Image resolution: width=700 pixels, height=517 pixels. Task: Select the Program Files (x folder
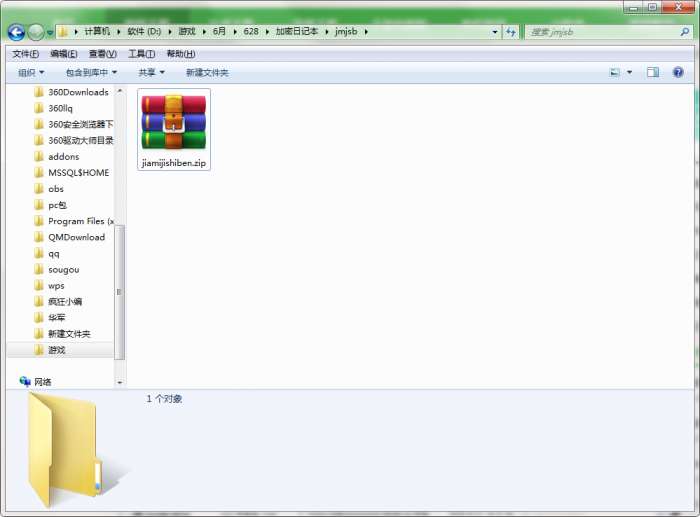coord(73,221)
